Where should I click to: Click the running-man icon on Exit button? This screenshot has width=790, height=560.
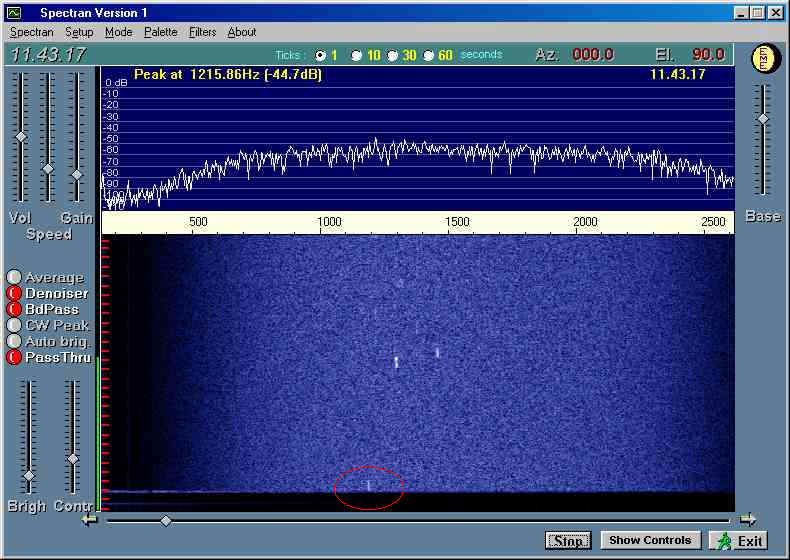tap(725, 541)
